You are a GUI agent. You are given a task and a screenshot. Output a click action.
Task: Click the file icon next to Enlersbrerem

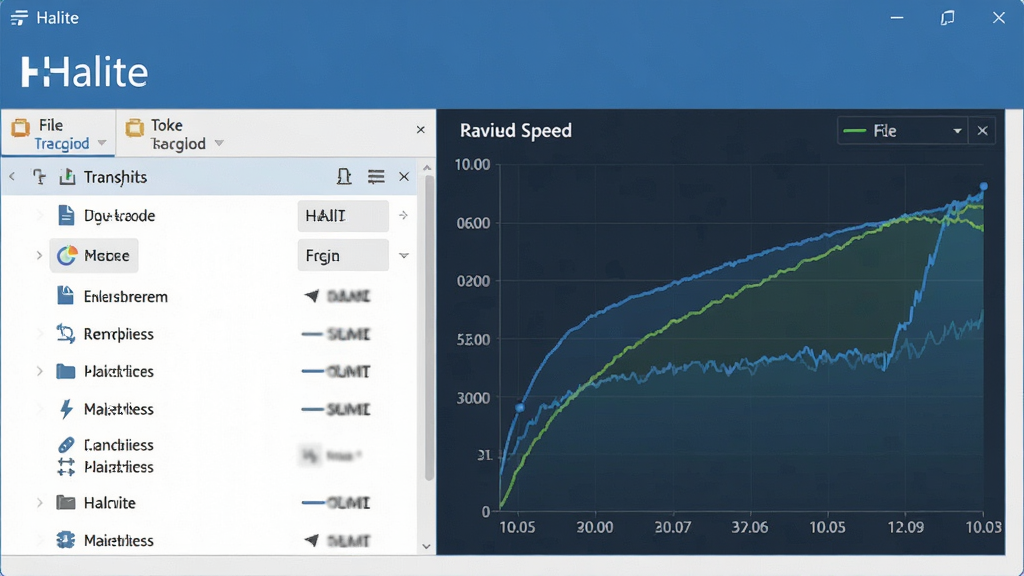pyautogui.click(x=65, y=295)
